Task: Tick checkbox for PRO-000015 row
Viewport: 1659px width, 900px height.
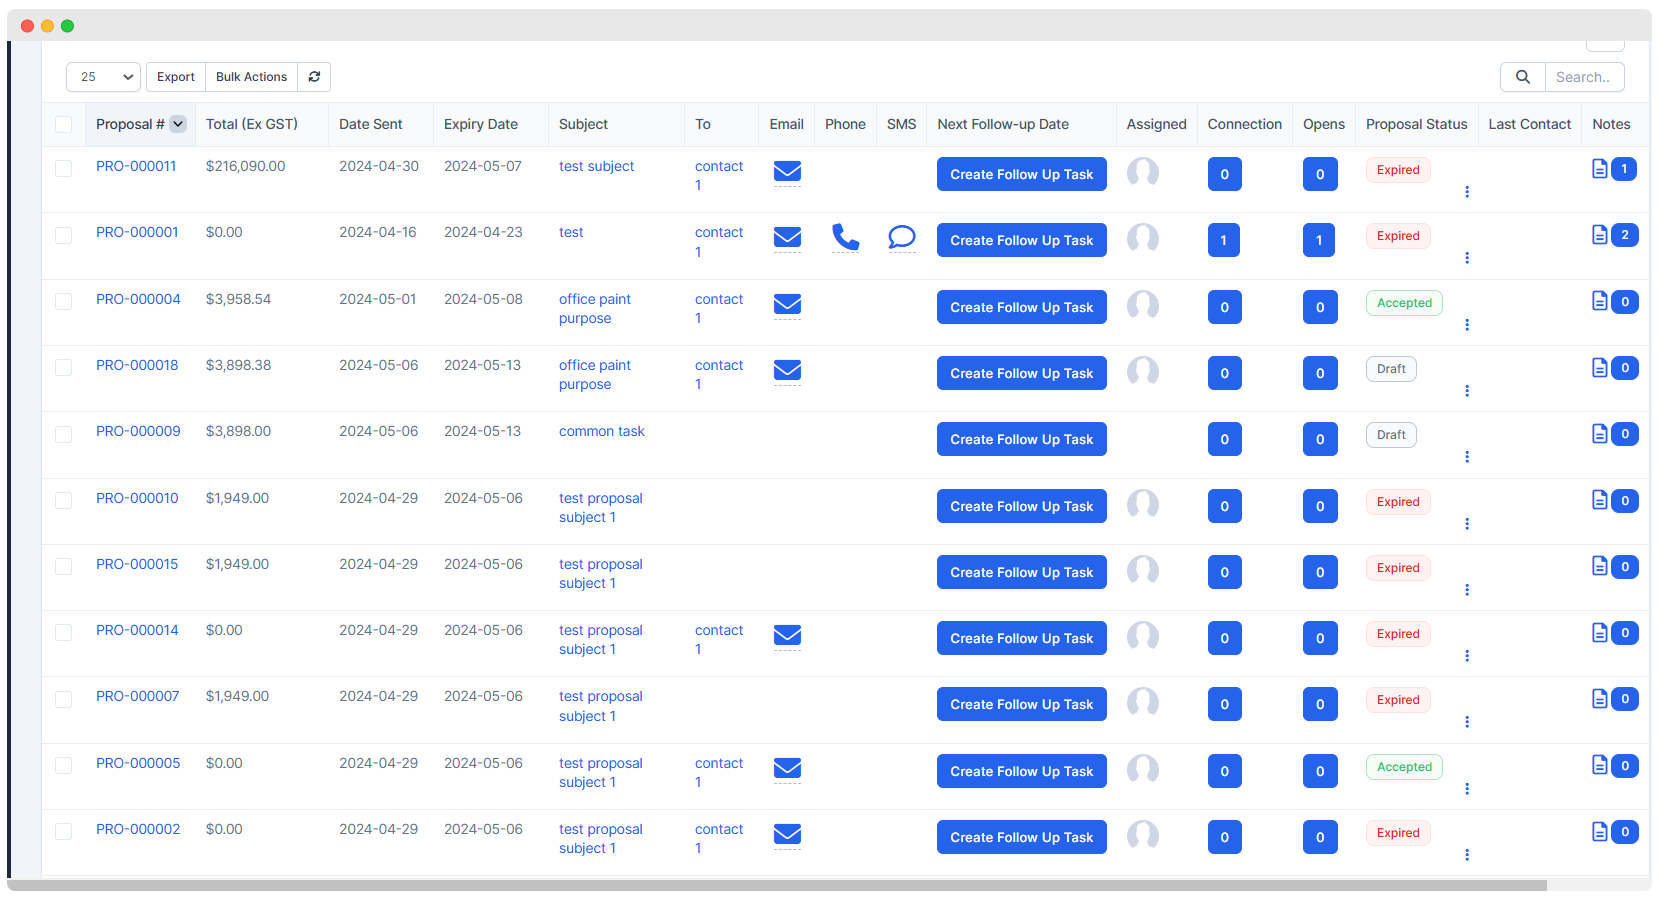Action: (63, 566)
